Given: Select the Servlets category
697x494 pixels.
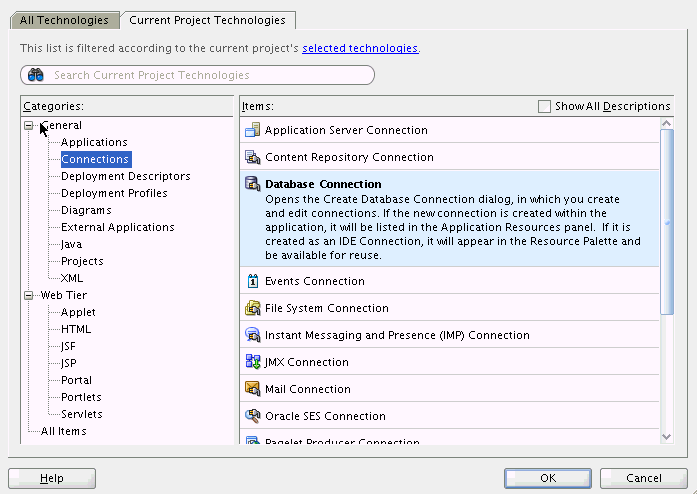Looking at the screenshot, I should tap(82, 414).
